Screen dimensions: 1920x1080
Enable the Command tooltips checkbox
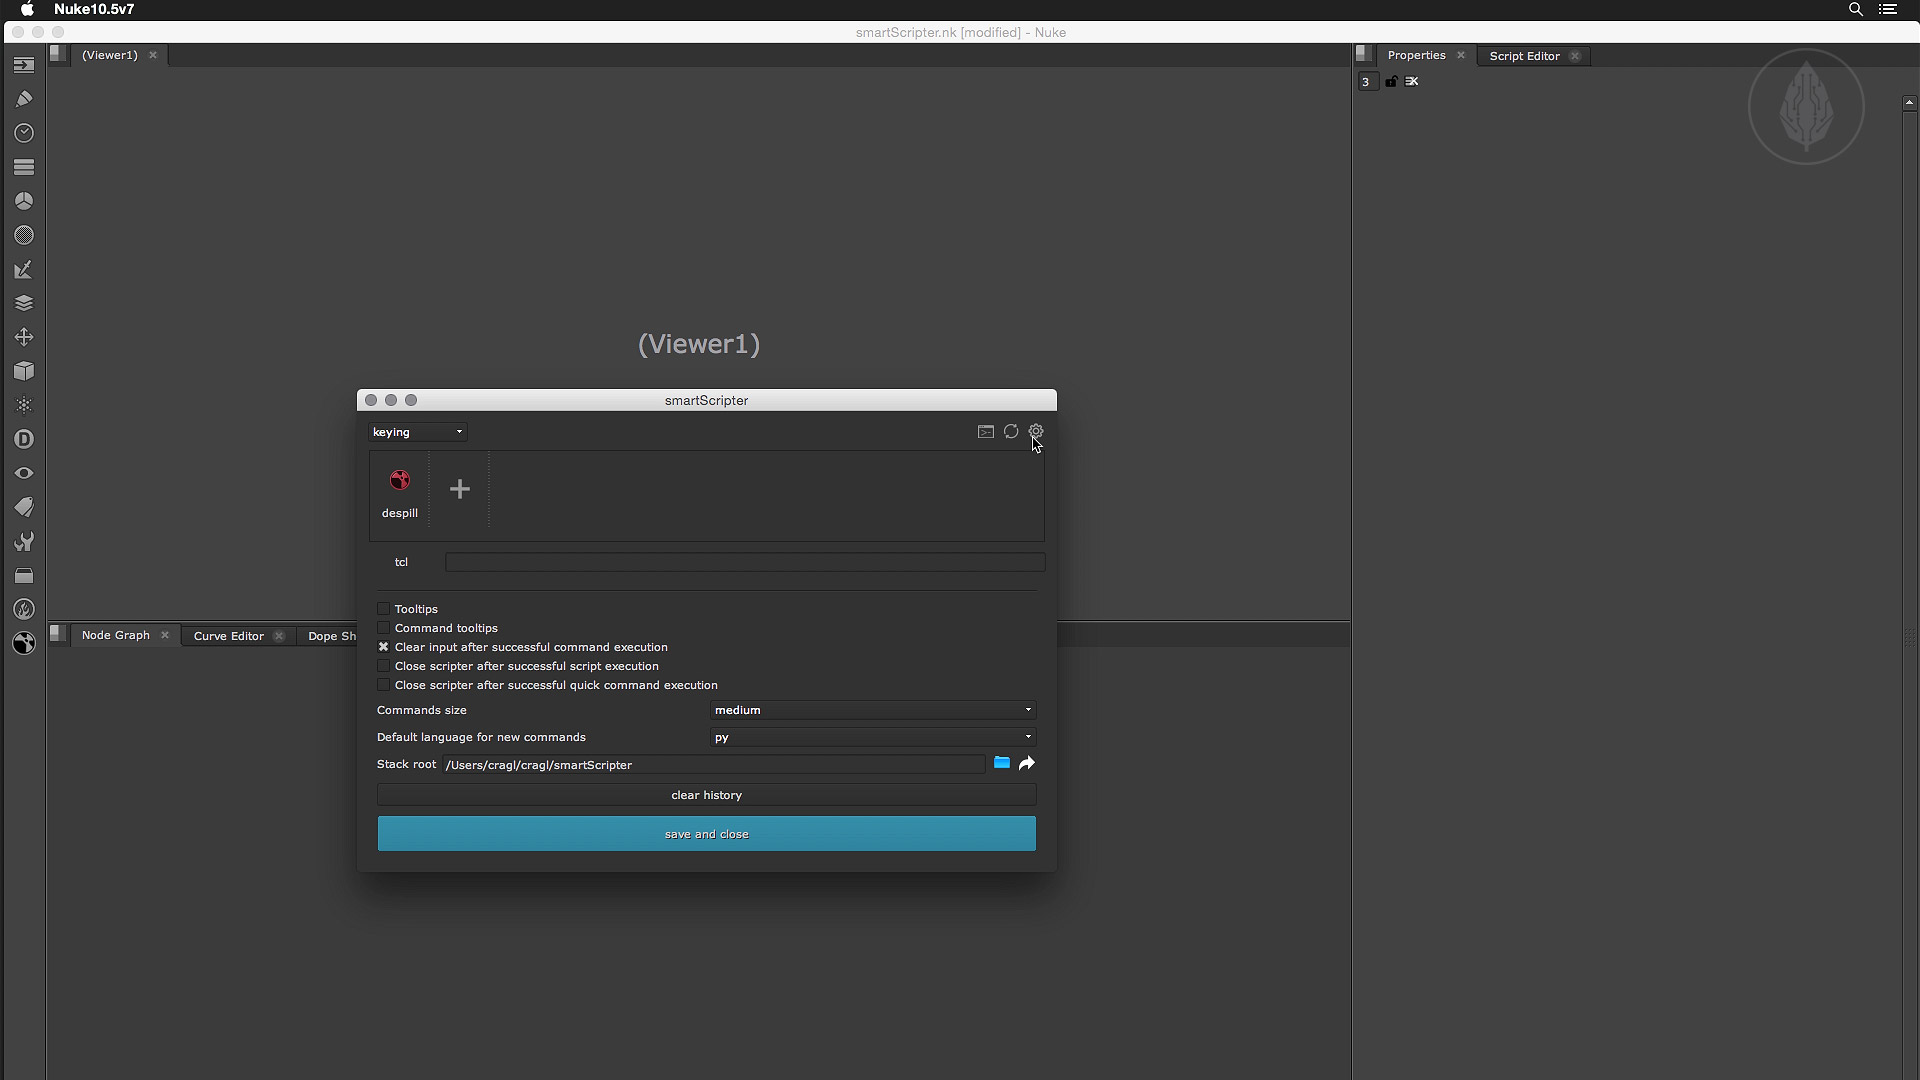point(383,628)
